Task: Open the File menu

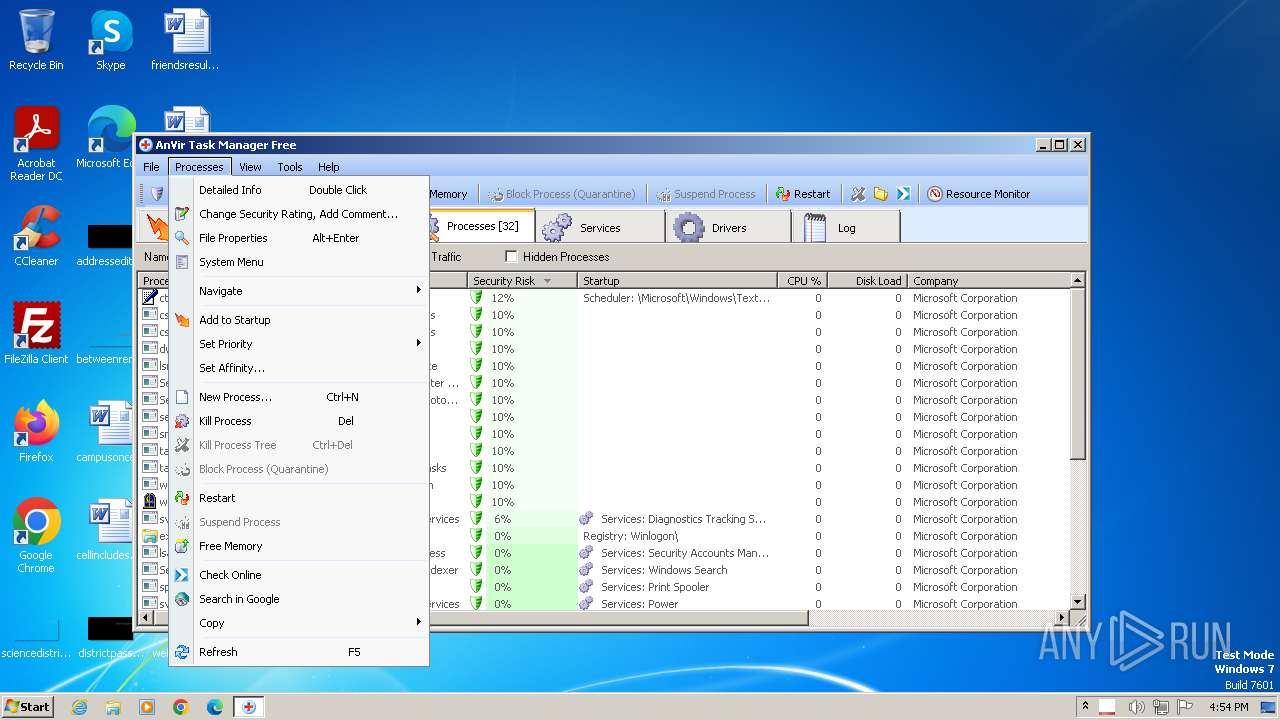Action: [x=151, y=167]
